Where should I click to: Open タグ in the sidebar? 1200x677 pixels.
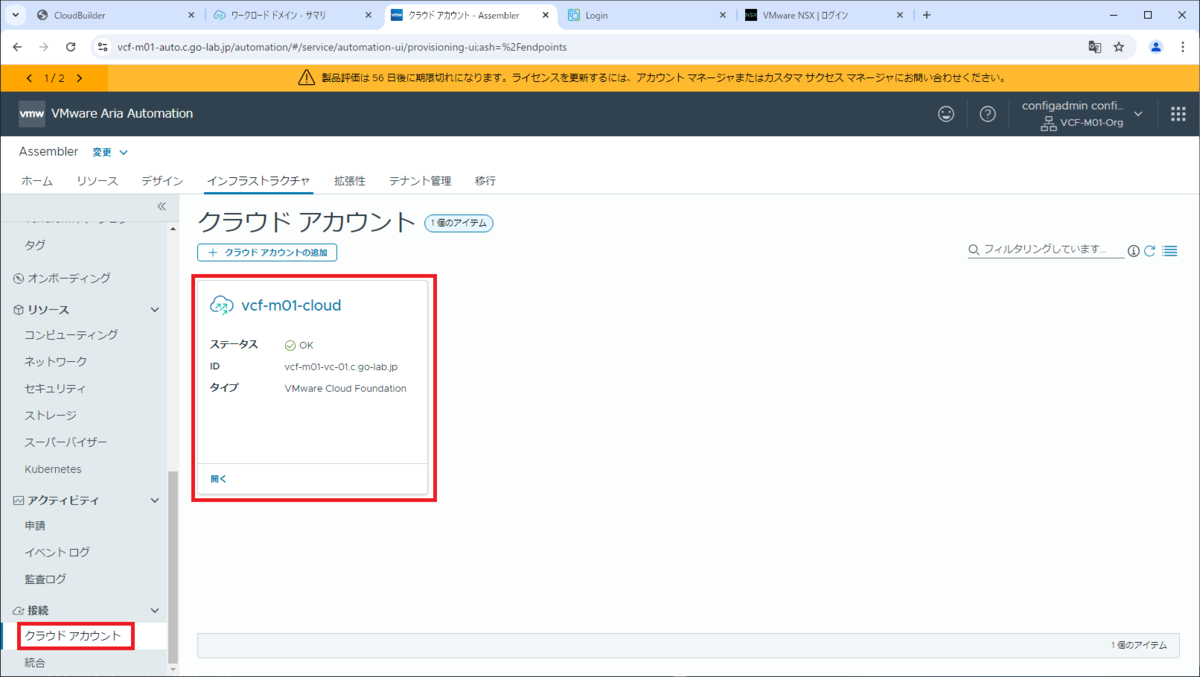coord(34,245)
